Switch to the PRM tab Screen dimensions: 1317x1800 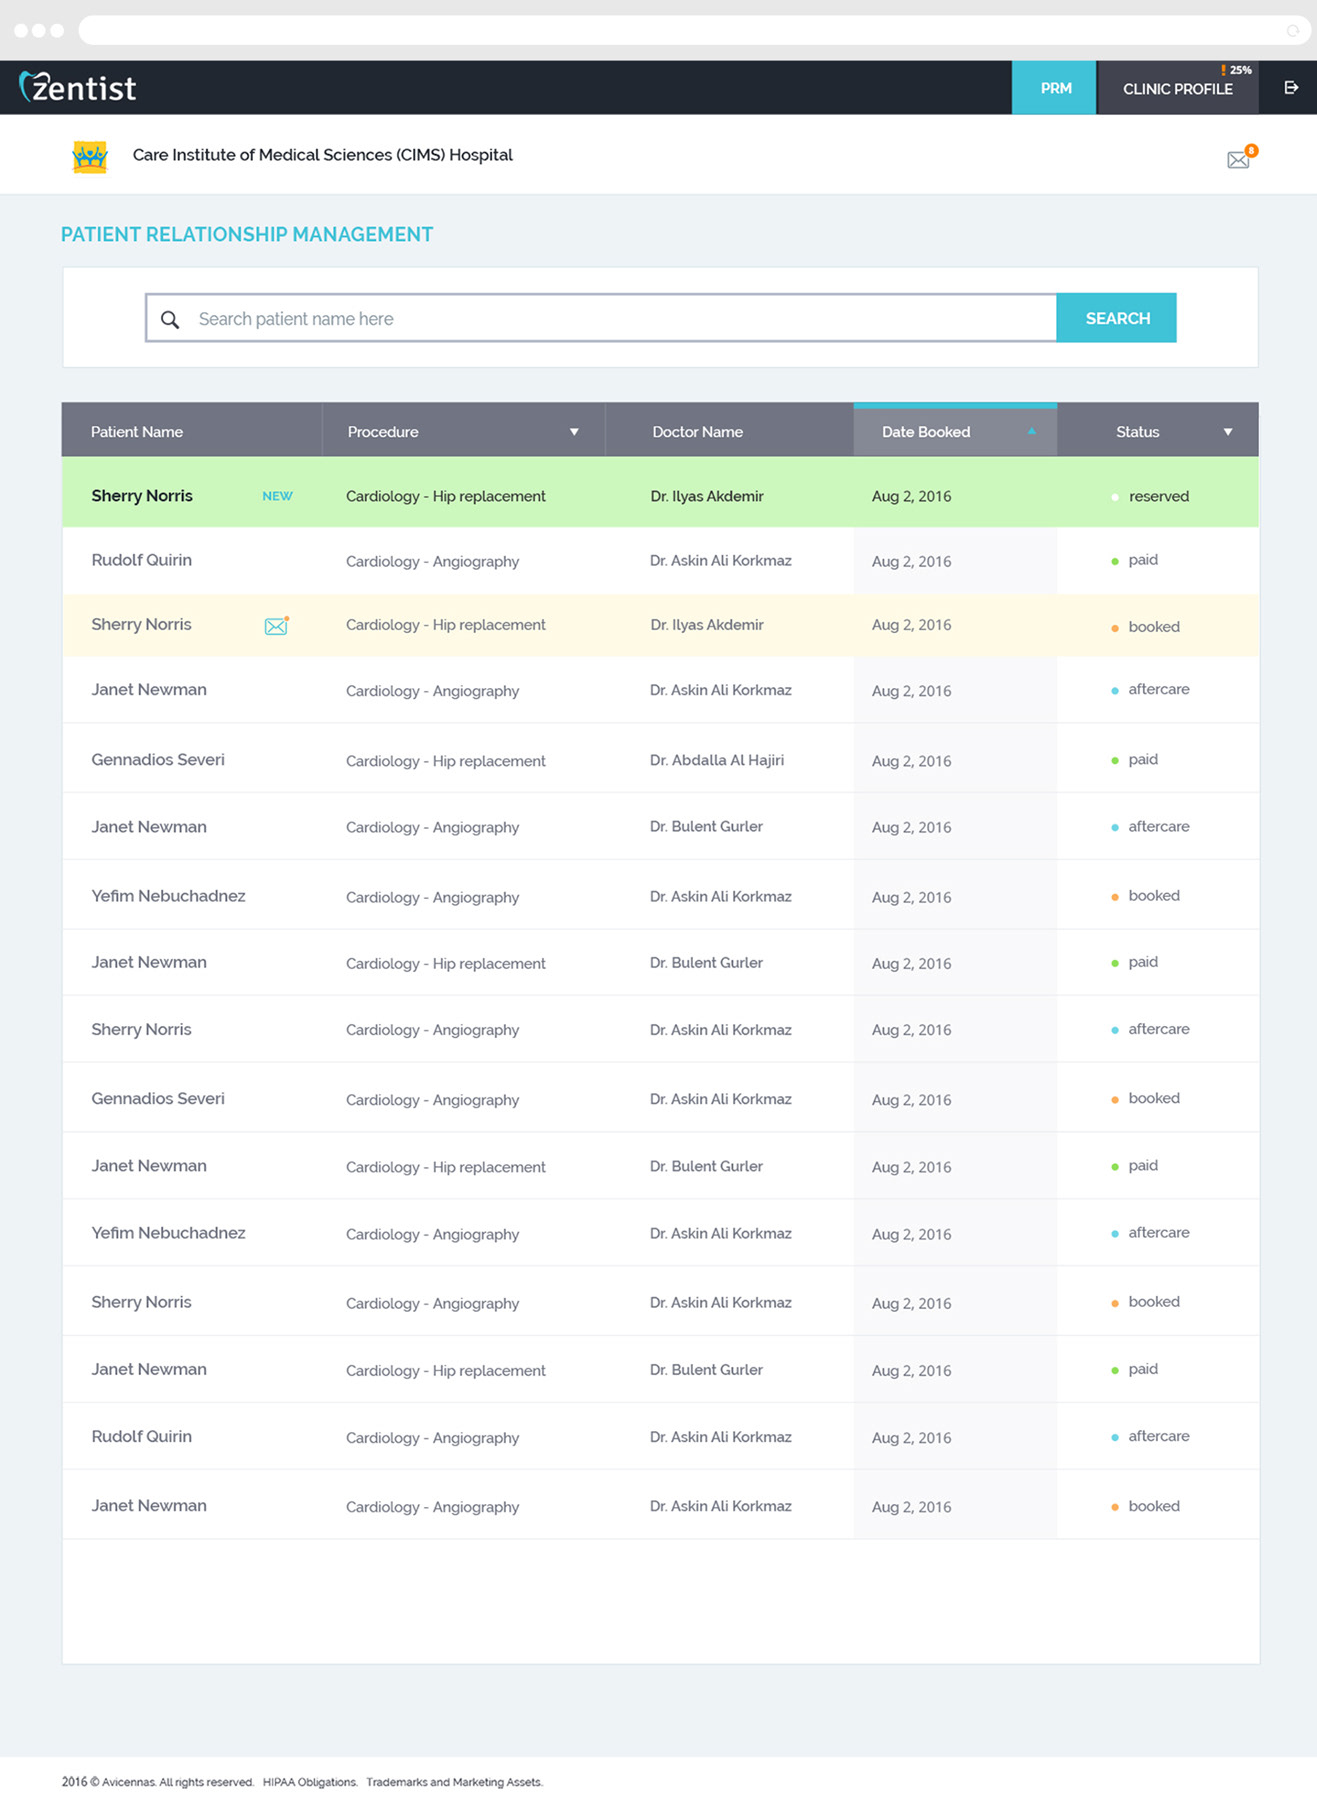pyautogui.click(x=1055, y=88)
